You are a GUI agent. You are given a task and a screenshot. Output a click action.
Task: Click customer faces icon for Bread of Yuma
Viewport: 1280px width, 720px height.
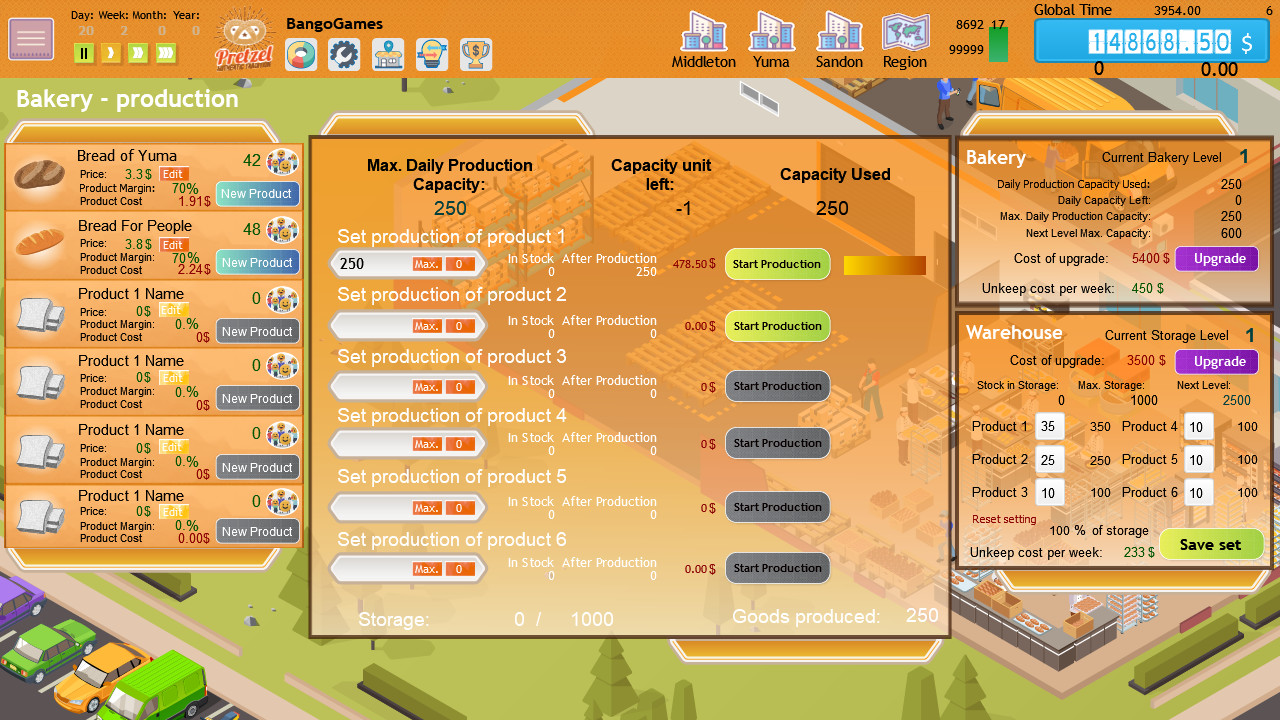pyautogui.click(x=283, y=162)
